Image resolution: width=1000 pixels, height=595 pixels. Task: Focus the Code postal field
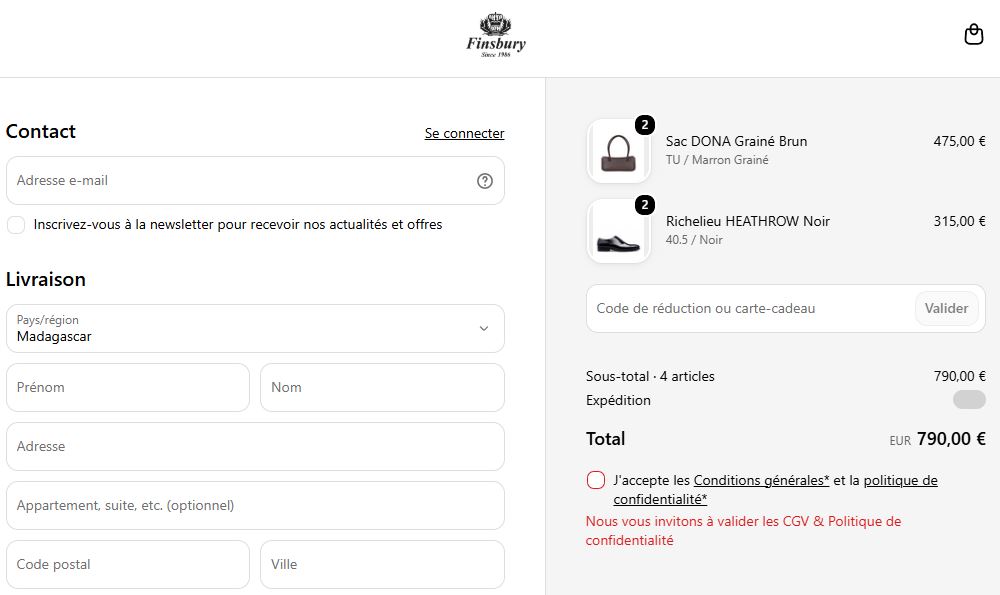[128, 564]
